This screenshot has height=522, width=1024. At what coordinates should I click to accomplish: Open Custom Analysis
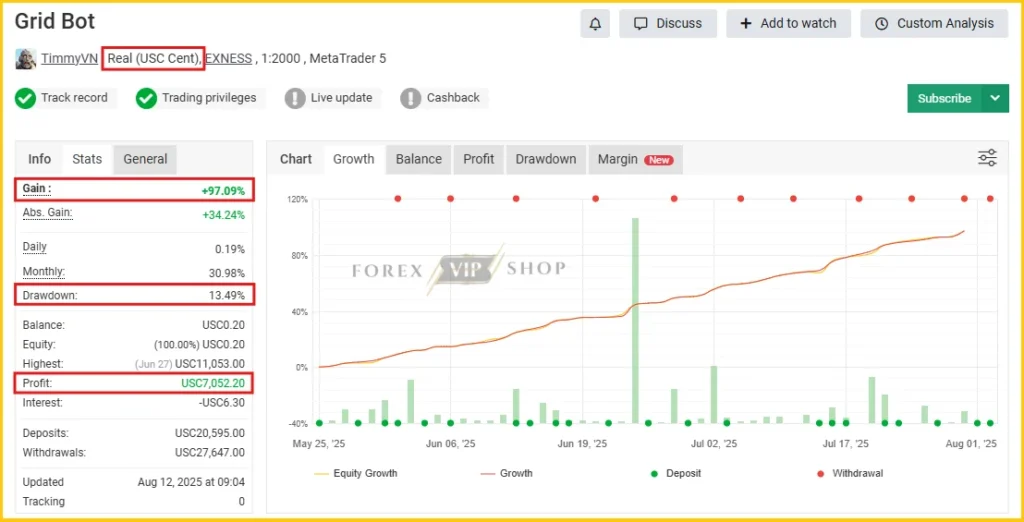tap(935, 24)
